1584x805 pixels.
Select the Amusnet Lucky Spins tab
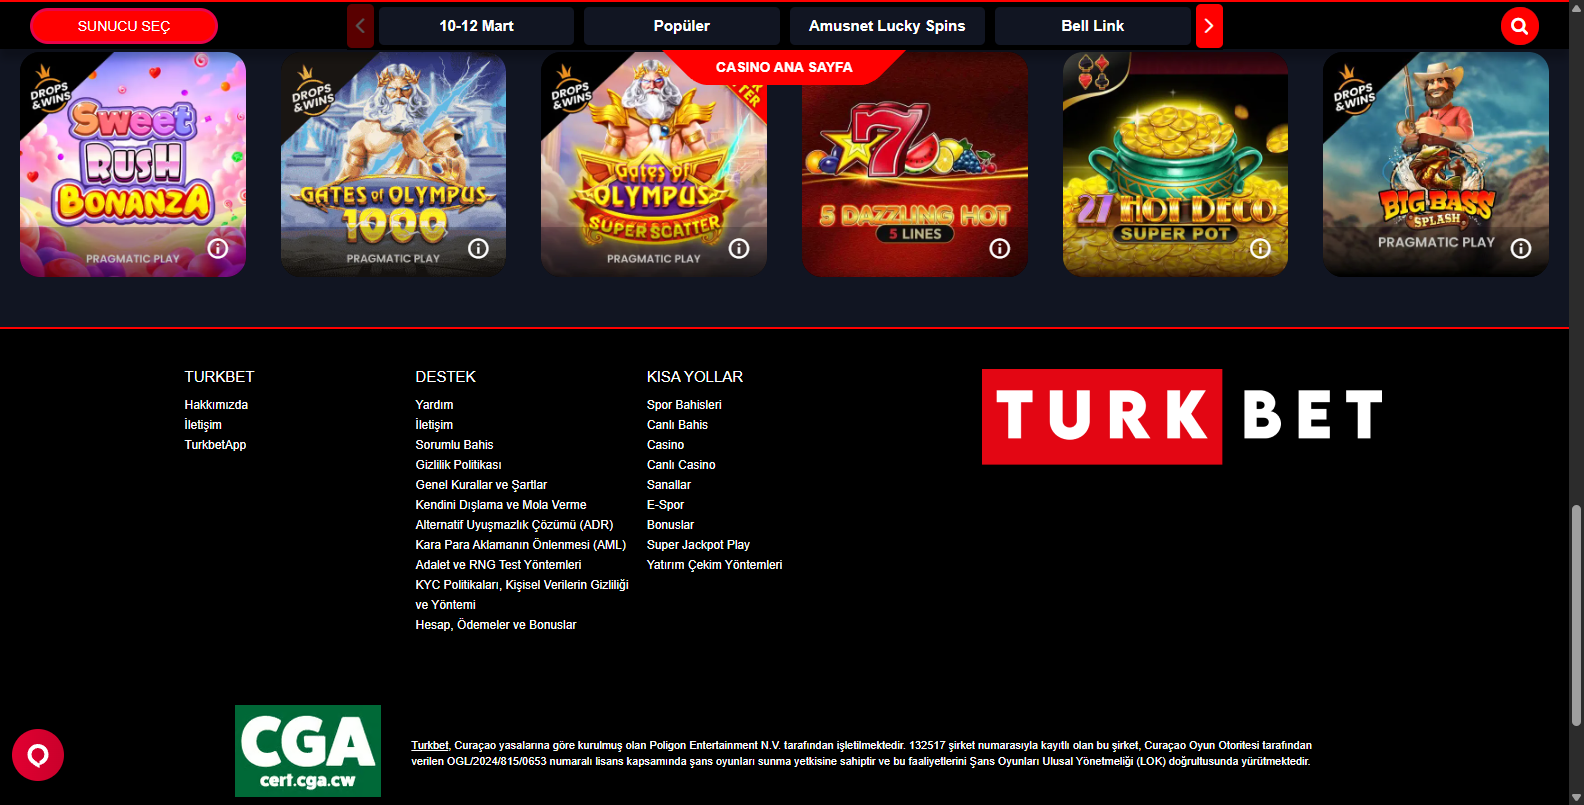coord(887,26)
